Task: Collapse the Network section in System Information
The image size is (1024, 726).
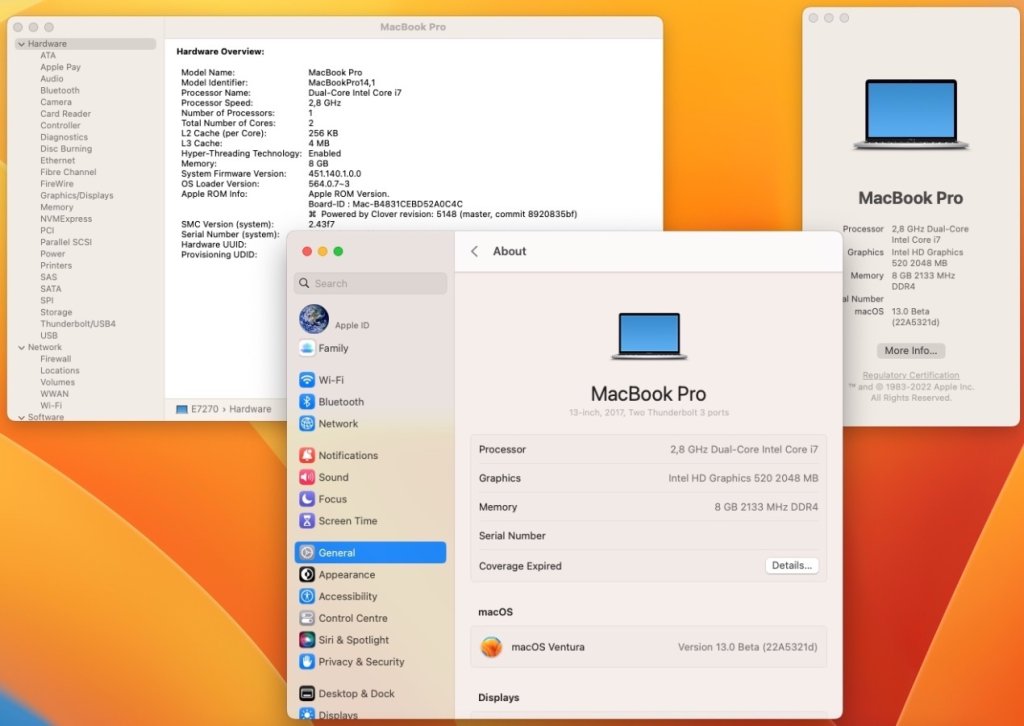Action: [21, 347]
